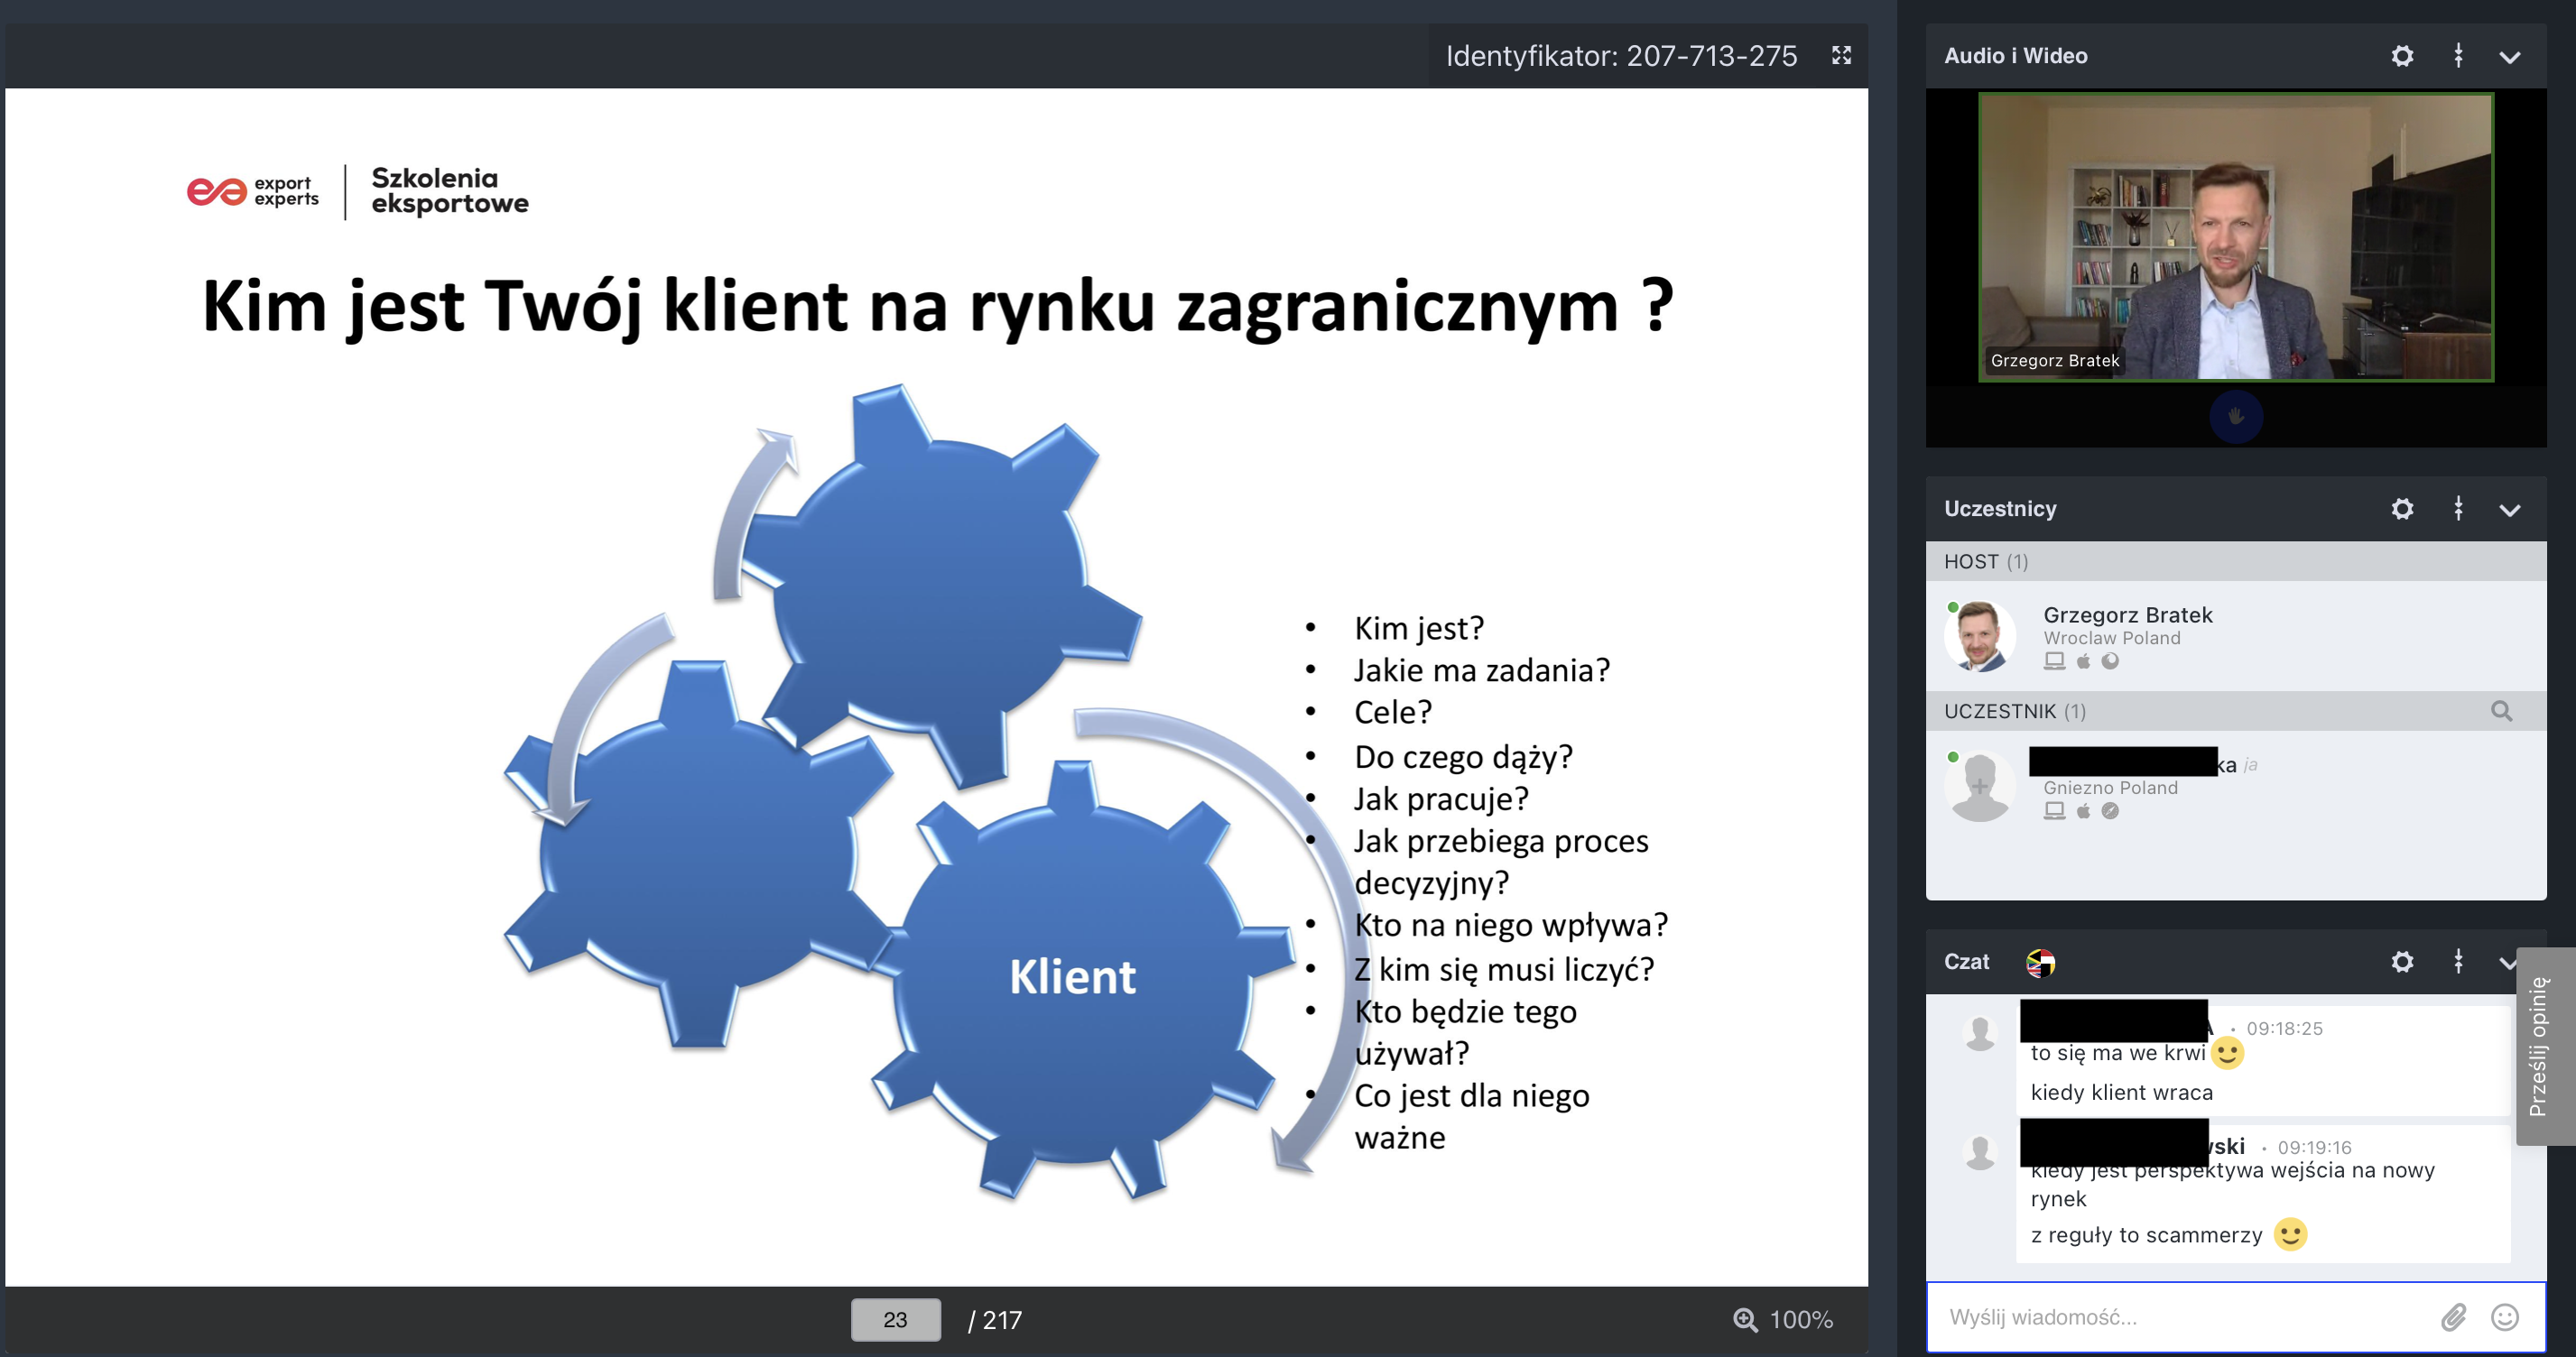
Task: Click slide page number field 23
Action: (895, 1320)
